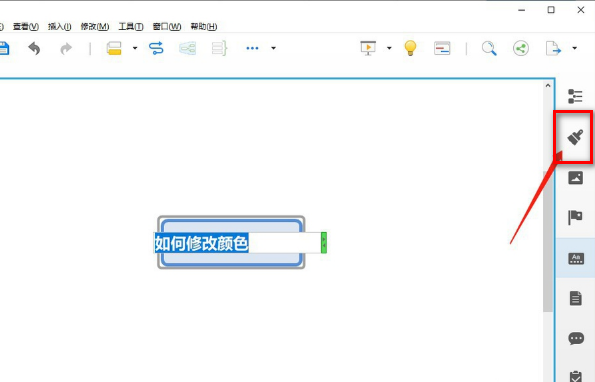This screenshot has width=595, height=382.
Task: Open the 工具(T) menu
Action: tap(131, 27)
